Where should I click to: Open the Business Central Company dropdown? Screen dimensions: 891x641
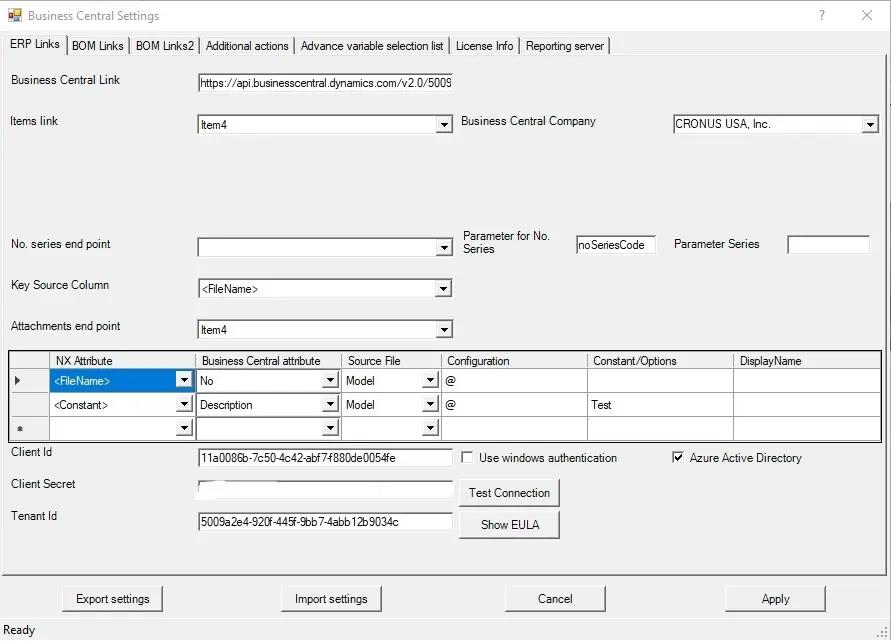click(867, 125)
